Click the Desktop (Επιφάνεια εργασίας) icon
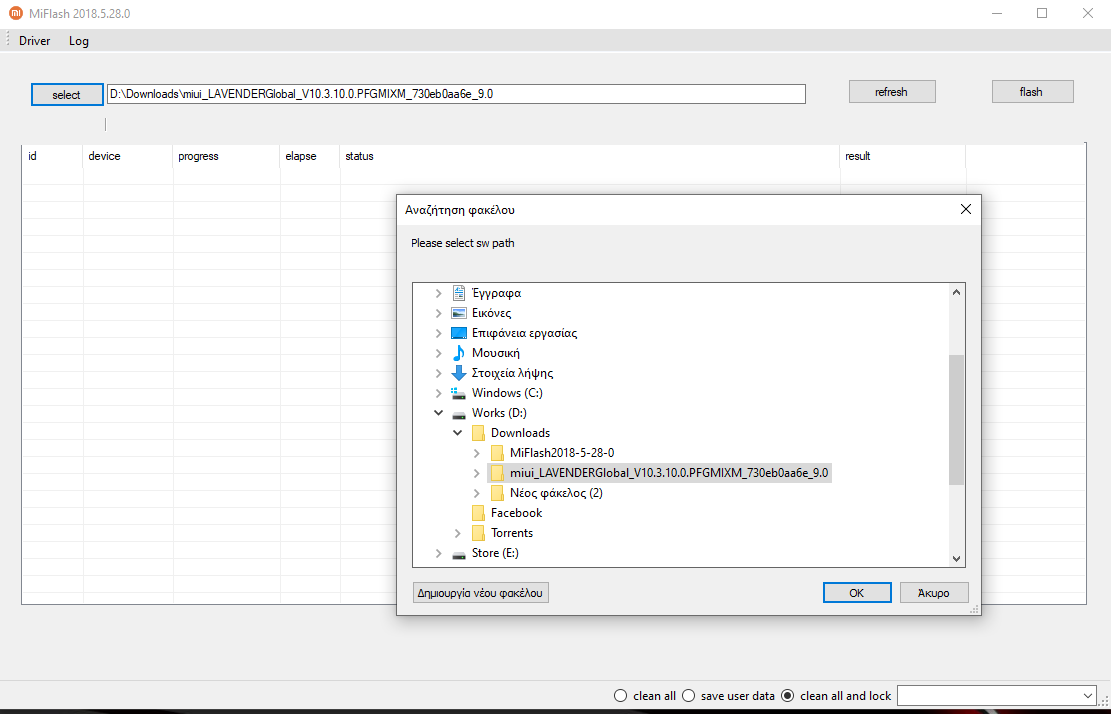Viewport: 1111px width, 714px height. point(459,333)
